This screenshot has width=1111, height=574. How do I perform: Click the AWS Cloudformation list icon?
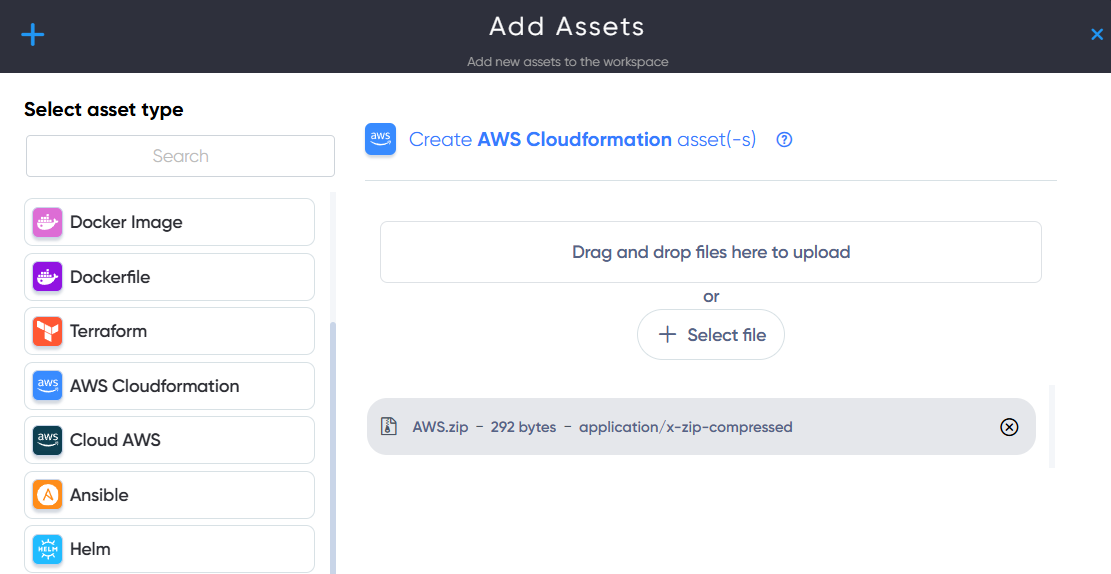click(x=47, y=386)
